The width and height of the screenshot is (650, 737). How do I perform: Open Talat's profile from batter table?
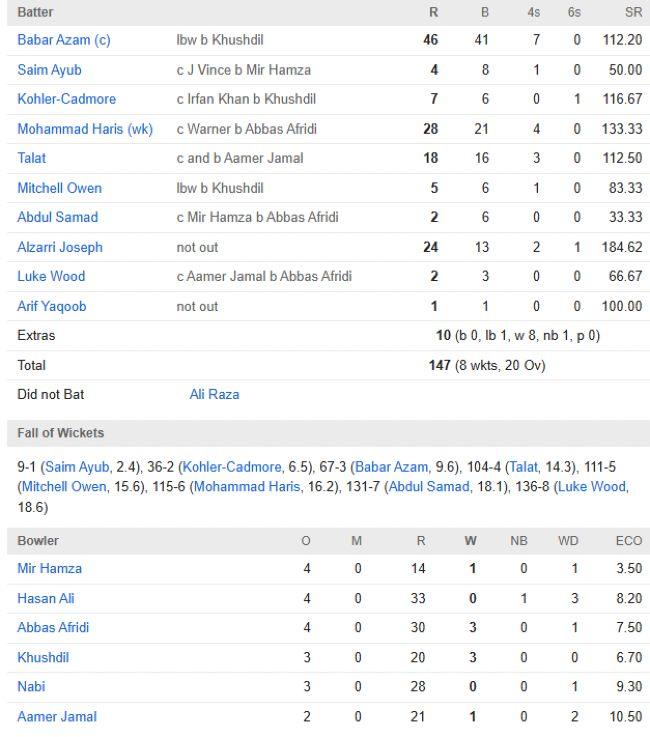32,158
